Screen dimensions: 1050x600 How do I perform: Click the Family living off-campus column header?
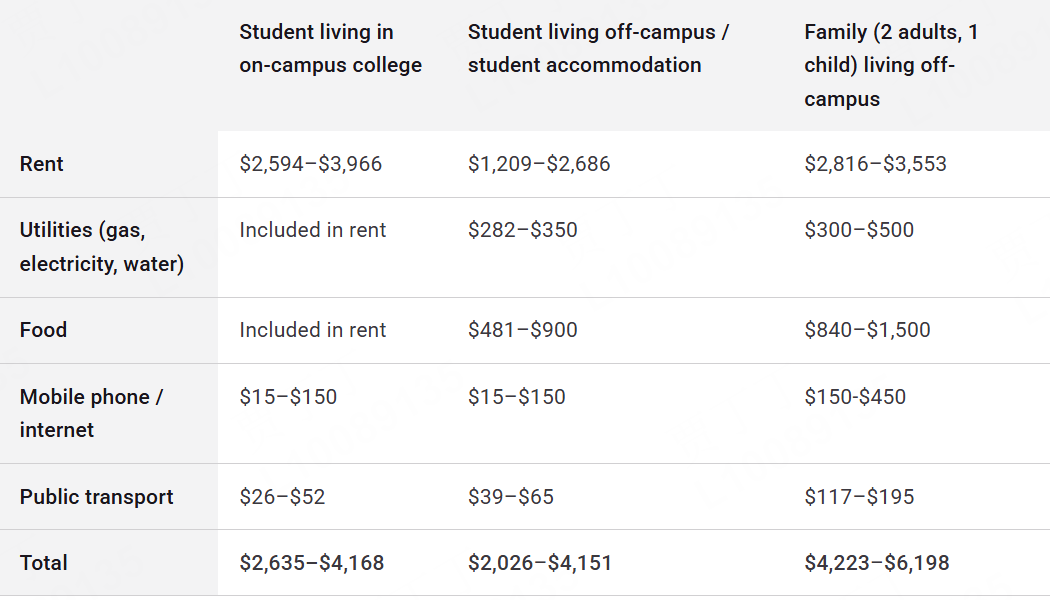point(891,65)
